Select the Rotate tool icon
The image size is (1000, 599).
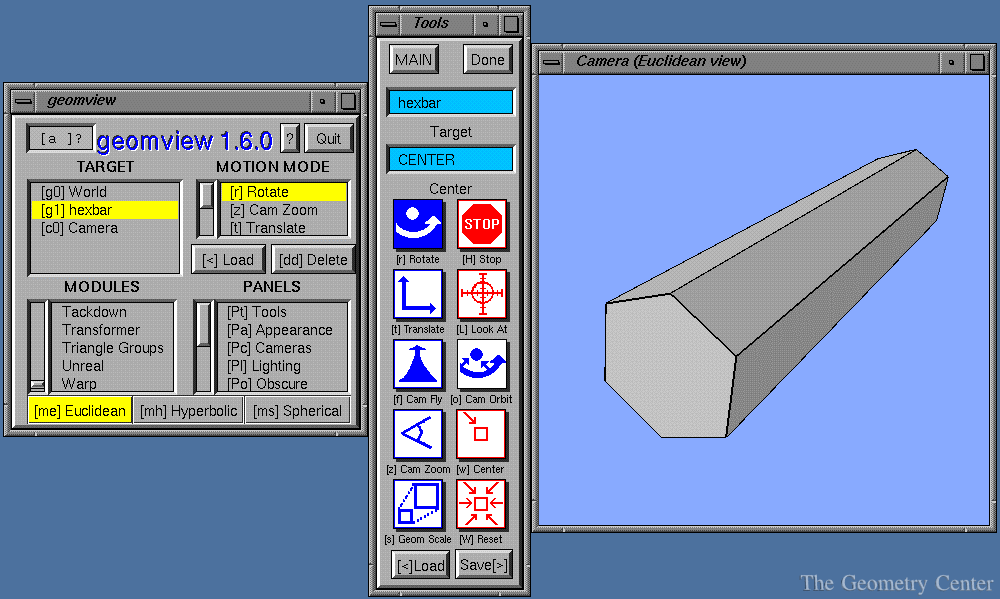pos(418,224)
